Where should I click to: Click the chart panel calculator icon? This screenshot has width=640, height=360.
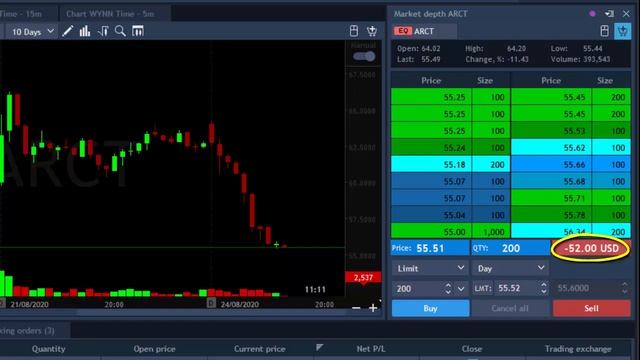click(354, 31)
